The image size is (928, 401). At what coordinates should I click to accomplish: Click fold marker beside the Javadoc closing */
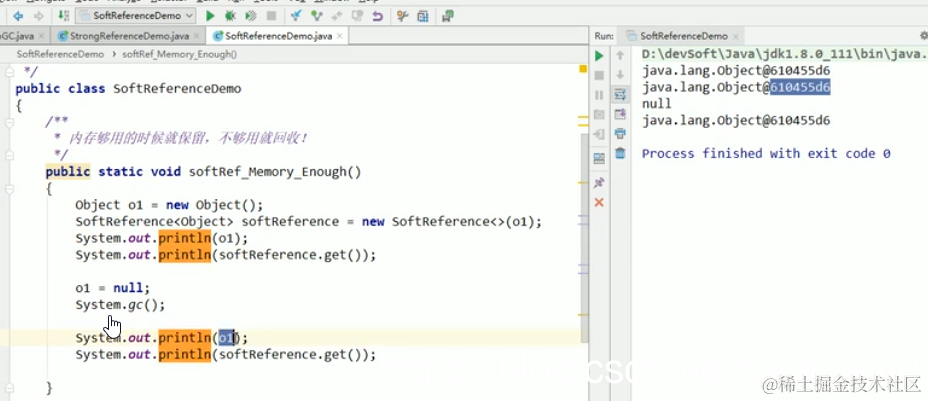[x=9, y=156]
